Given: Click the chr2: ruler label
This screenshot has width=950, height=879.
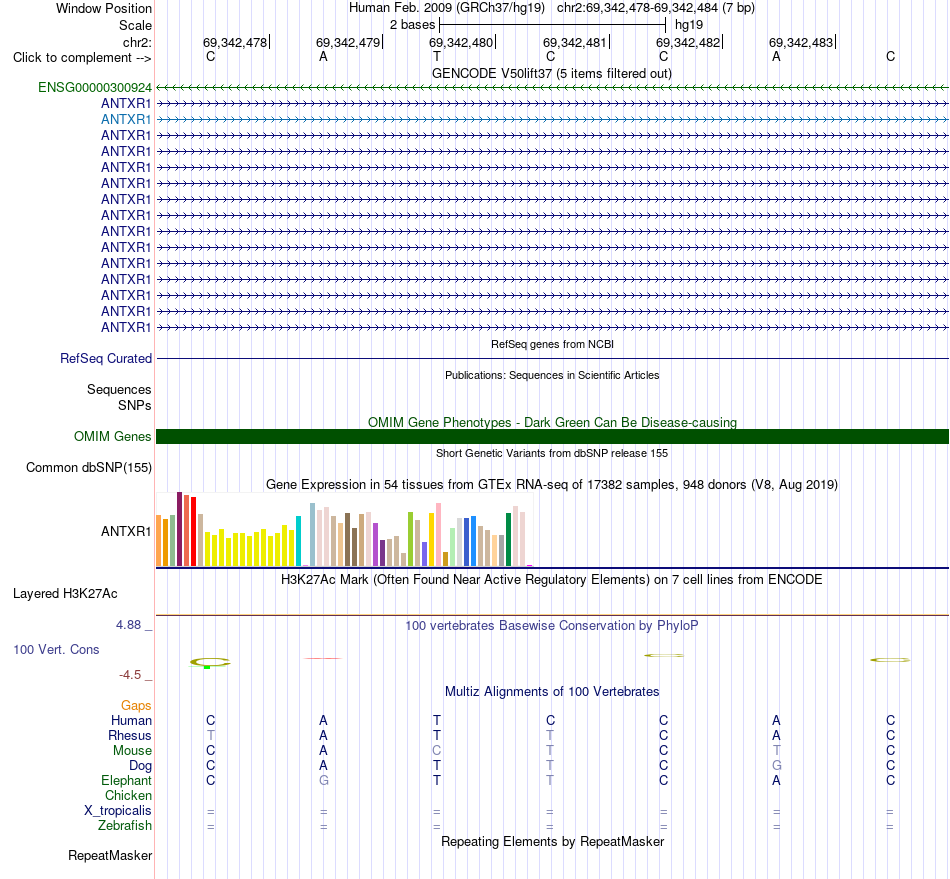Looking at the screenshot, I should pos(137,42).
